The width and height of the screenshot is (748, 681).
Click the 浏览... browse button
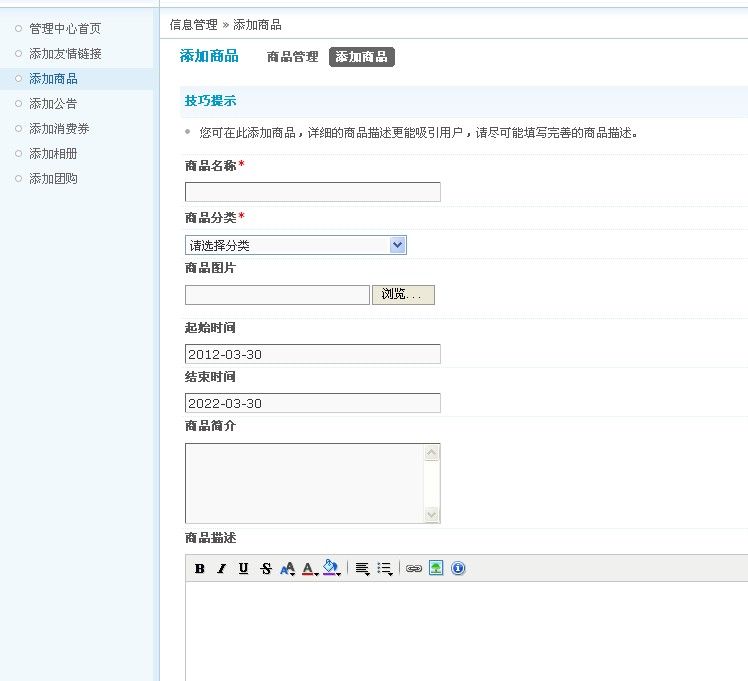403,295
